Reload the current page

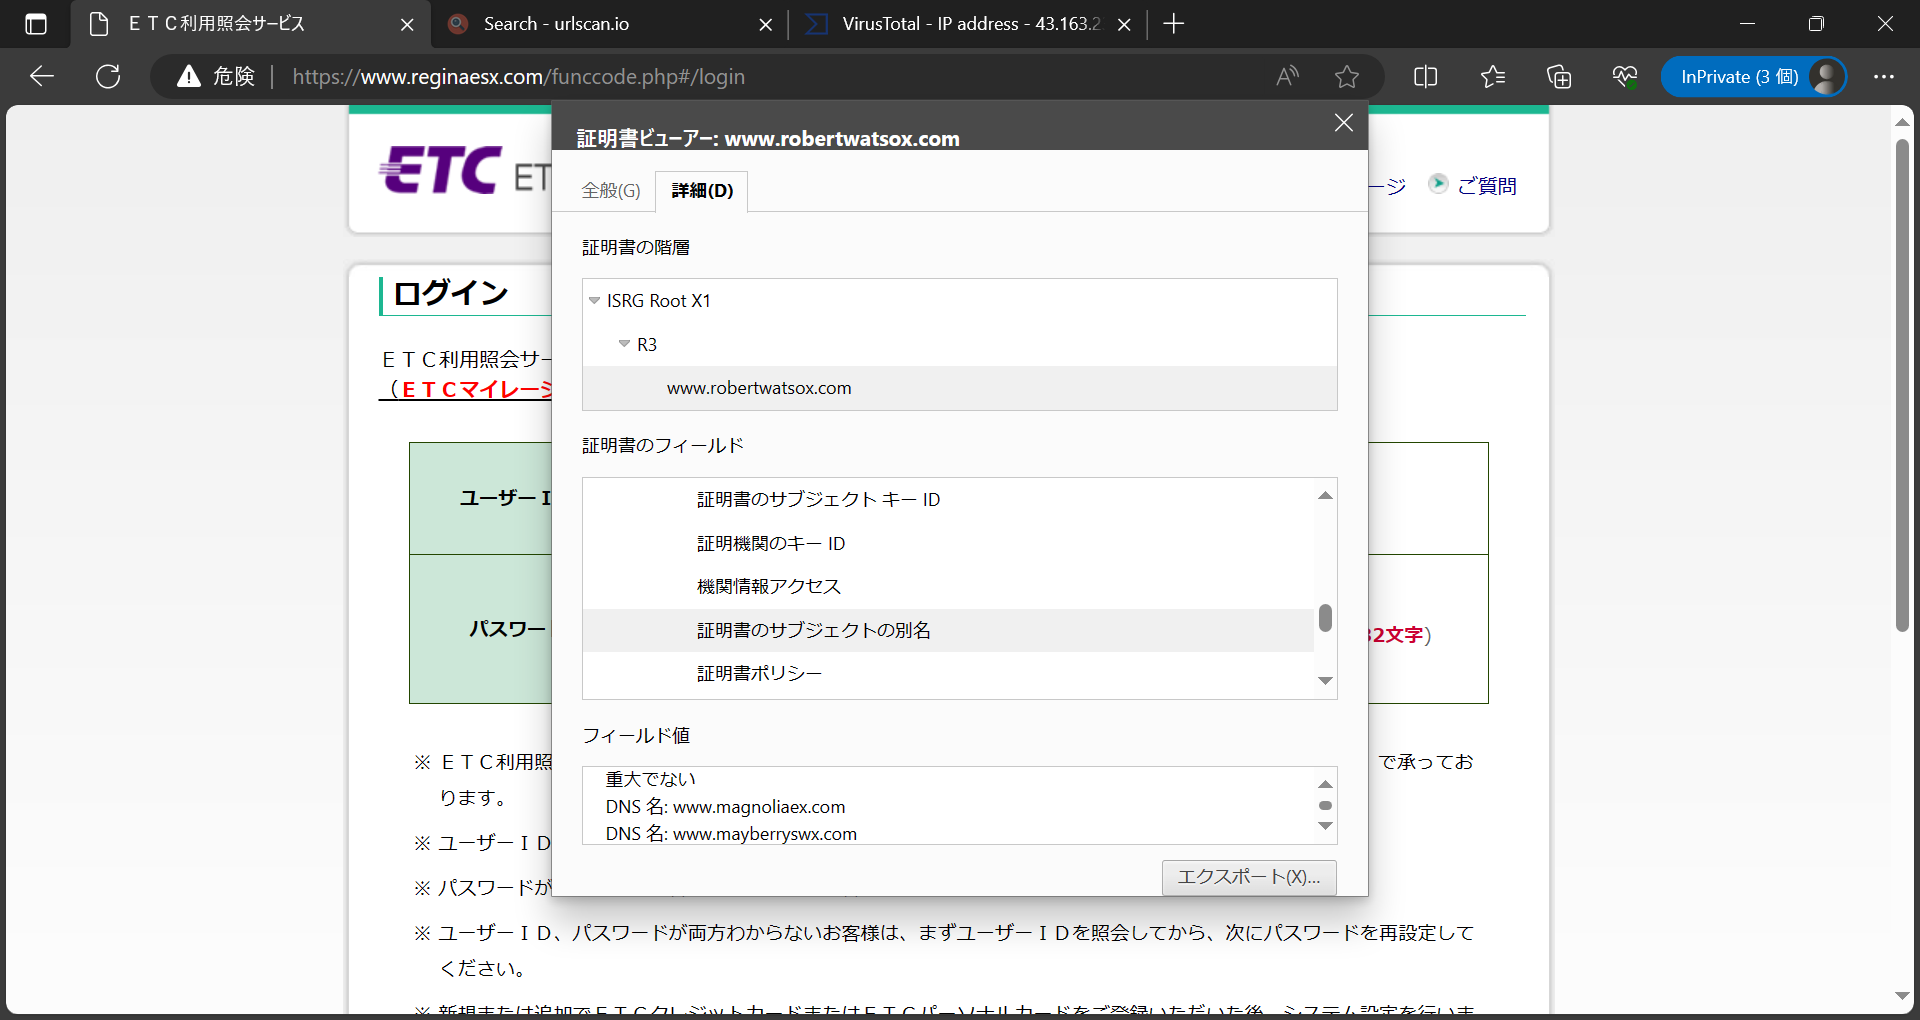point(108,76)
